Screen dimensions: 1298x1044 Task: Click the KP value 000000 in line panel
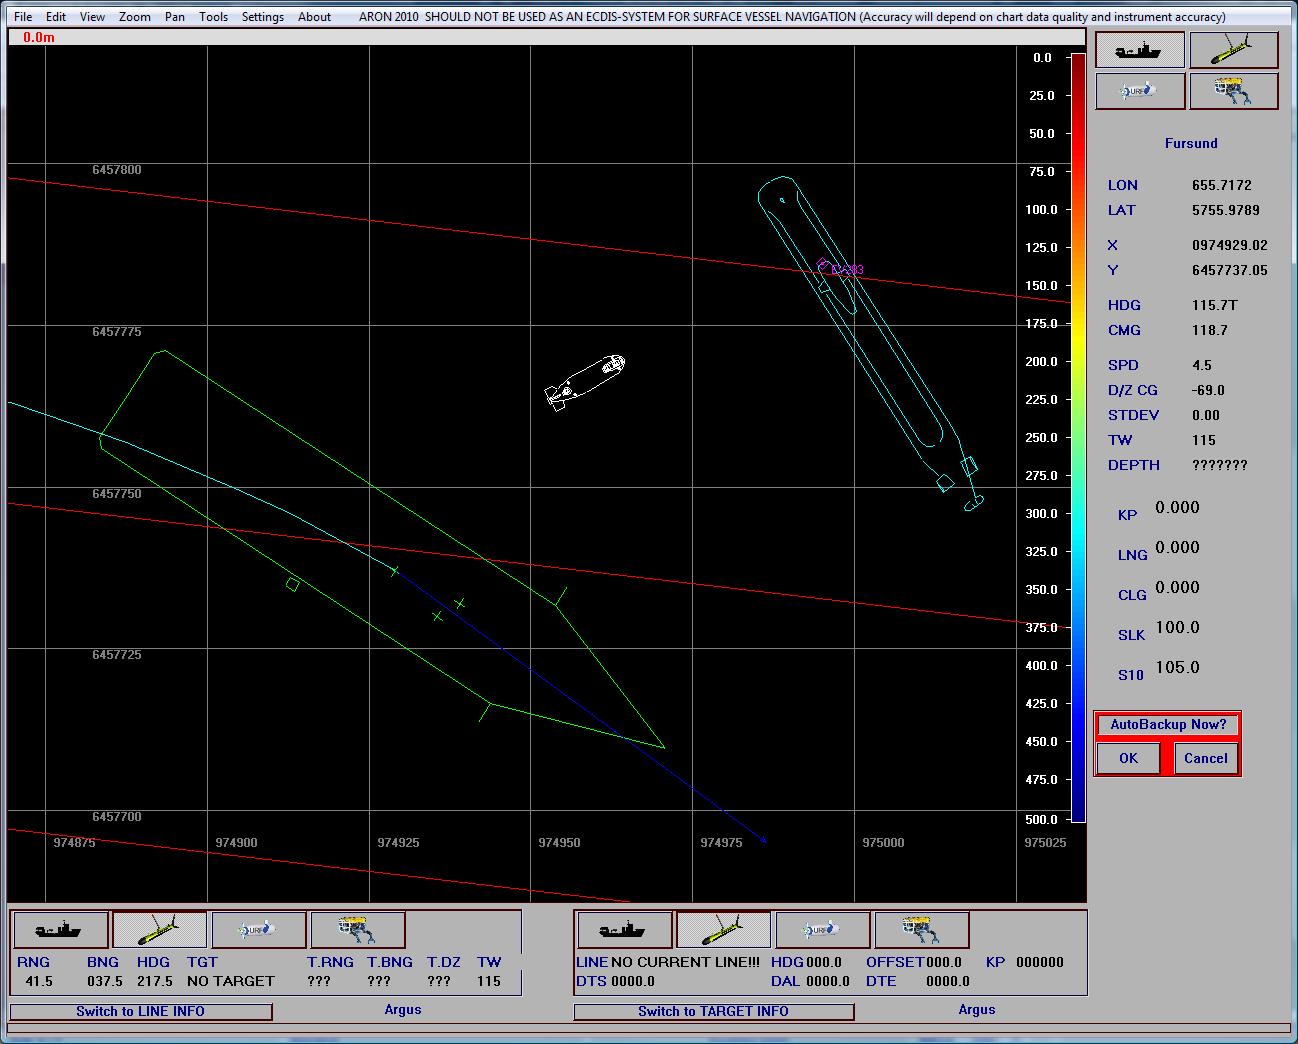(1040, 962)
